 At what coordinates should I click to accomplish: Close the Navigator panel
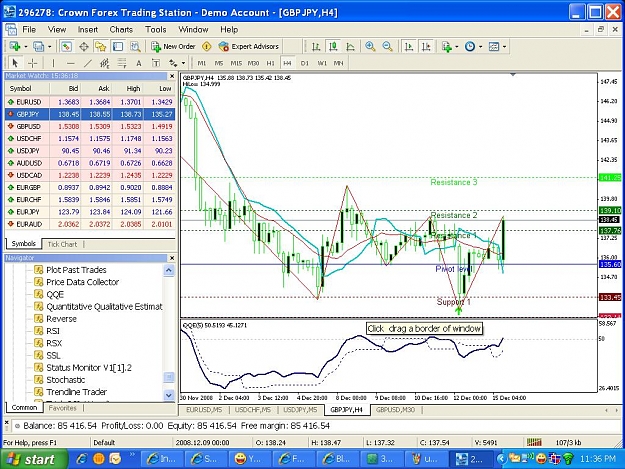(172, 258)
